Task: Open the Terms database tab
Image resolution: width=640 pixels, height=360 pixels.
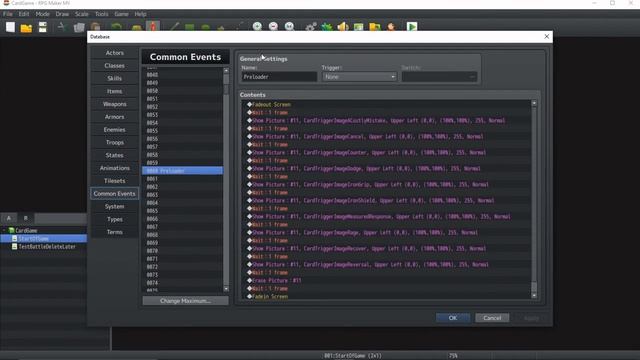Action: pos(115,232)
